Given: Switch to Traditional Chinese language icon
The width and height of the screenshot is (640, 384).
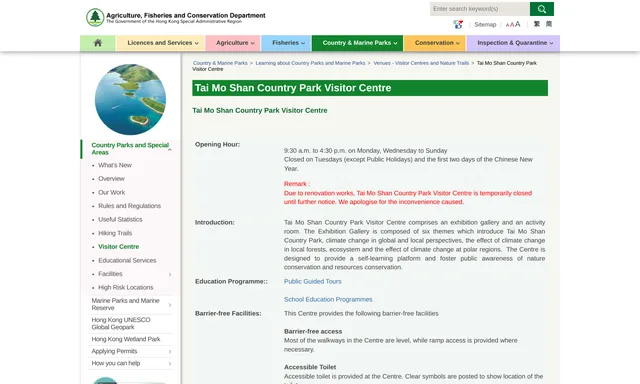Looking at the screenshot, I should pos(537,24).
